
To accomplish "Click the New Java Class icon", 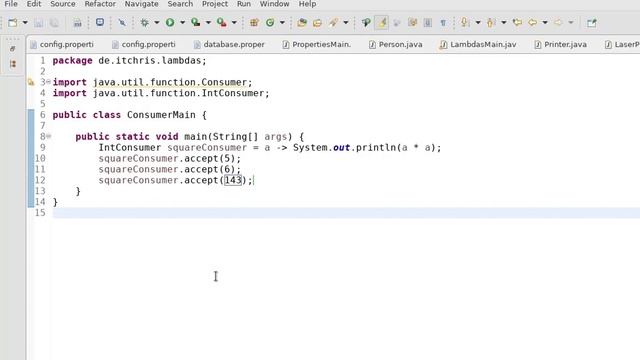I will [x=270, y=23].
